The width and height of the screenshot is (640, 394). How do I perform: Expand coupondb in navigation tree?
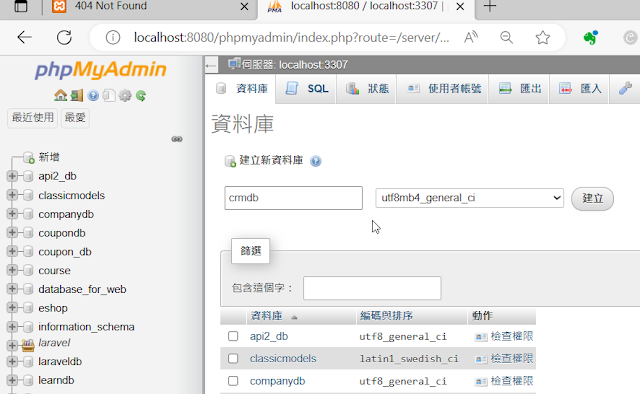[x=12, y=232]
